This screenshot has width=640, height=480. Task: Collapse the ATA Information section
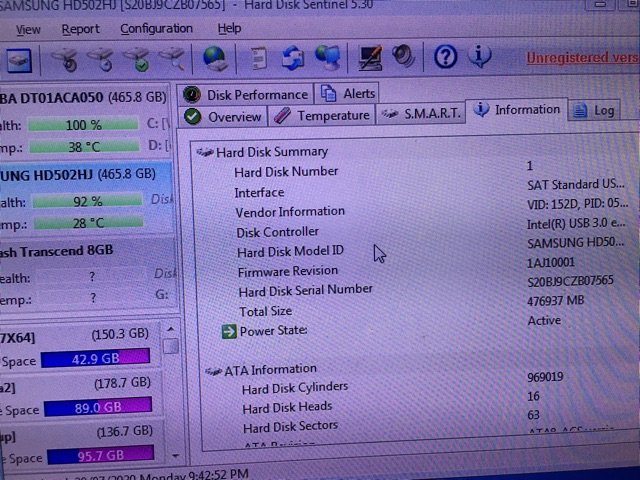click(213, 370)
